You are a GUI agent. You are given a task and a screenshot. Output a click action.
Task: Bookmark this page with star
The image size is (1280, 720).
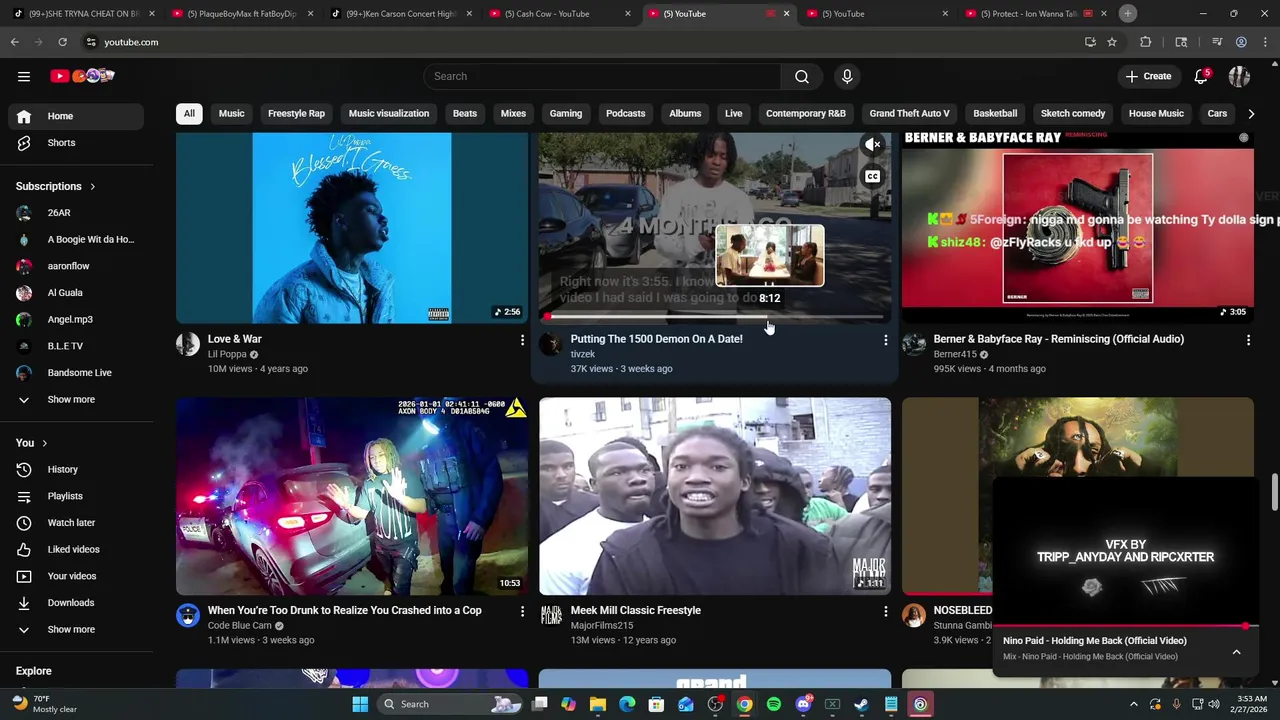[1111, 42]
